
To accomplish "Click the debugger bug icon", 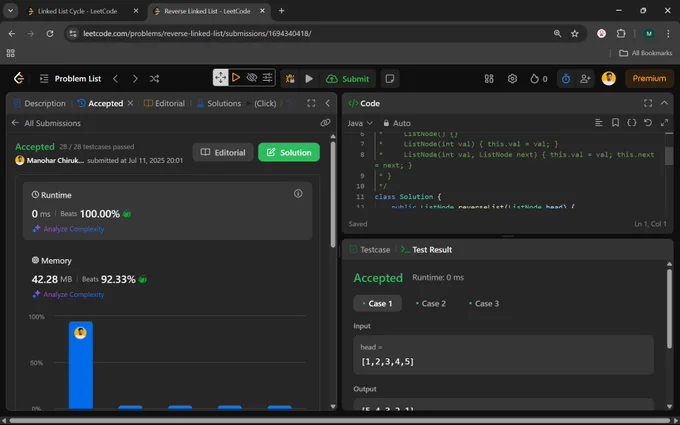I will [290, 78].
